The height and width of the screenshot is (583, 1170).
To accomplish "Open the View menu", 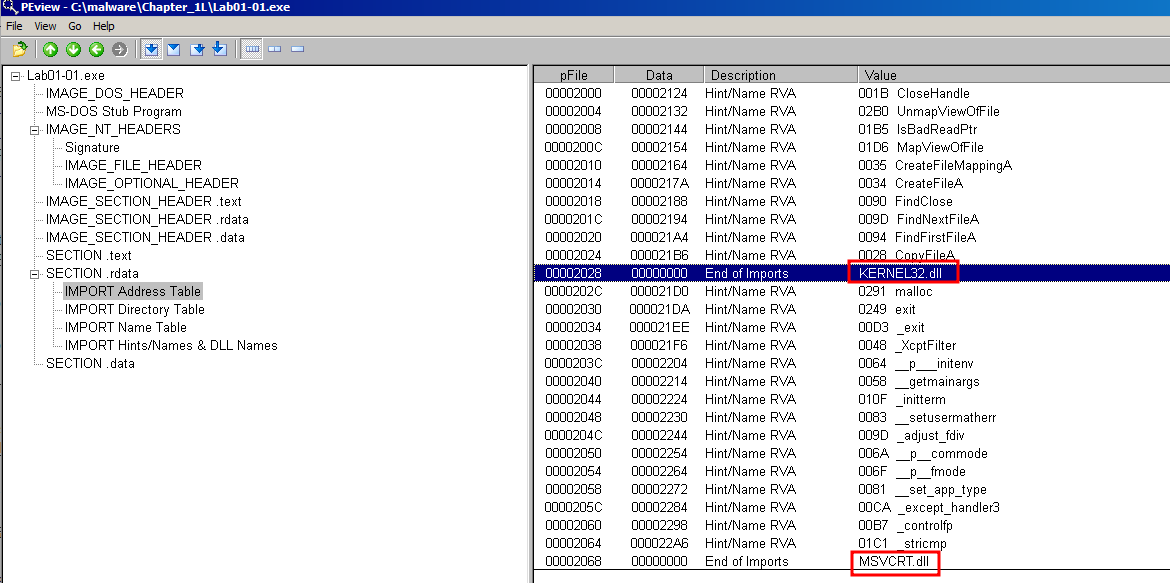I will (46, 26).
